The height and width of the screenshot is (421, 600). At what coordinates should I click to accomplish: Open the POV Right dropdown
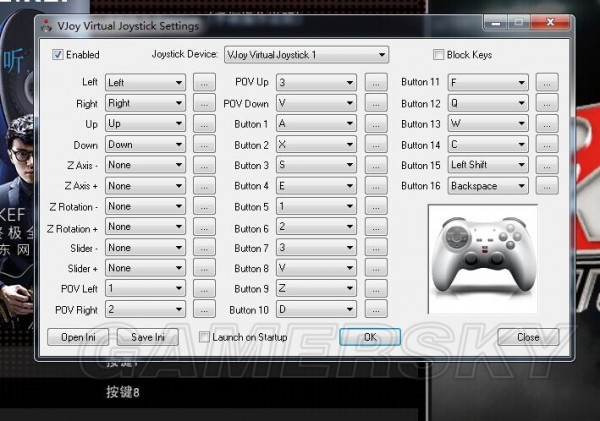pyautogui.click(x=145, y=309)
